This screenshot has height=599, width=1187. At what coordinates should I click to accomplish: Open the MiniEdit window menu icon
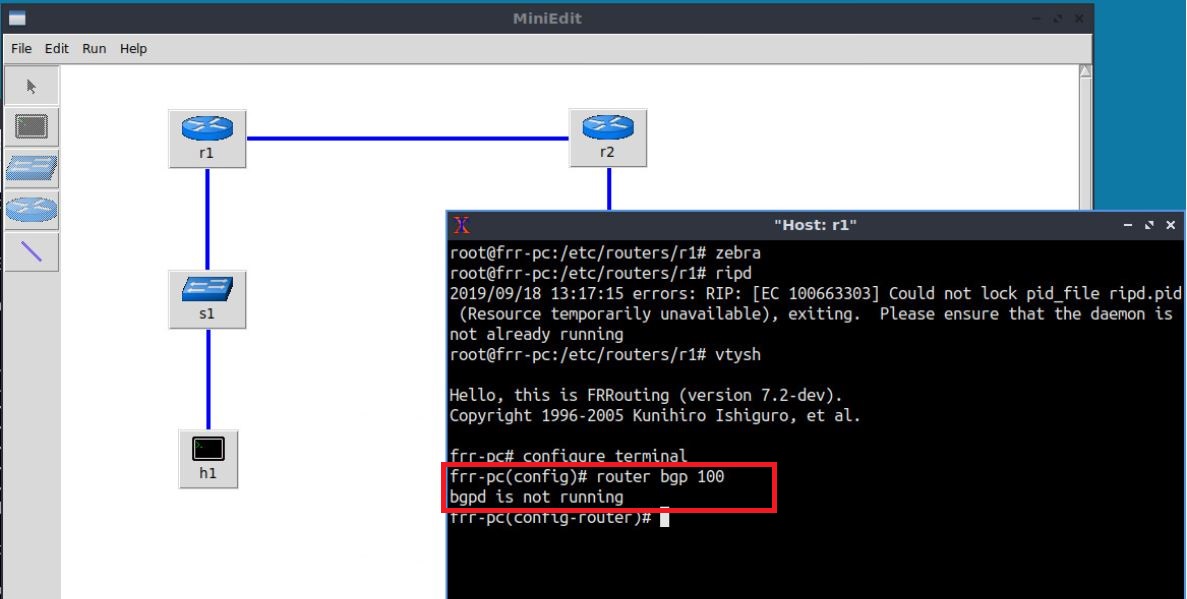16,19
